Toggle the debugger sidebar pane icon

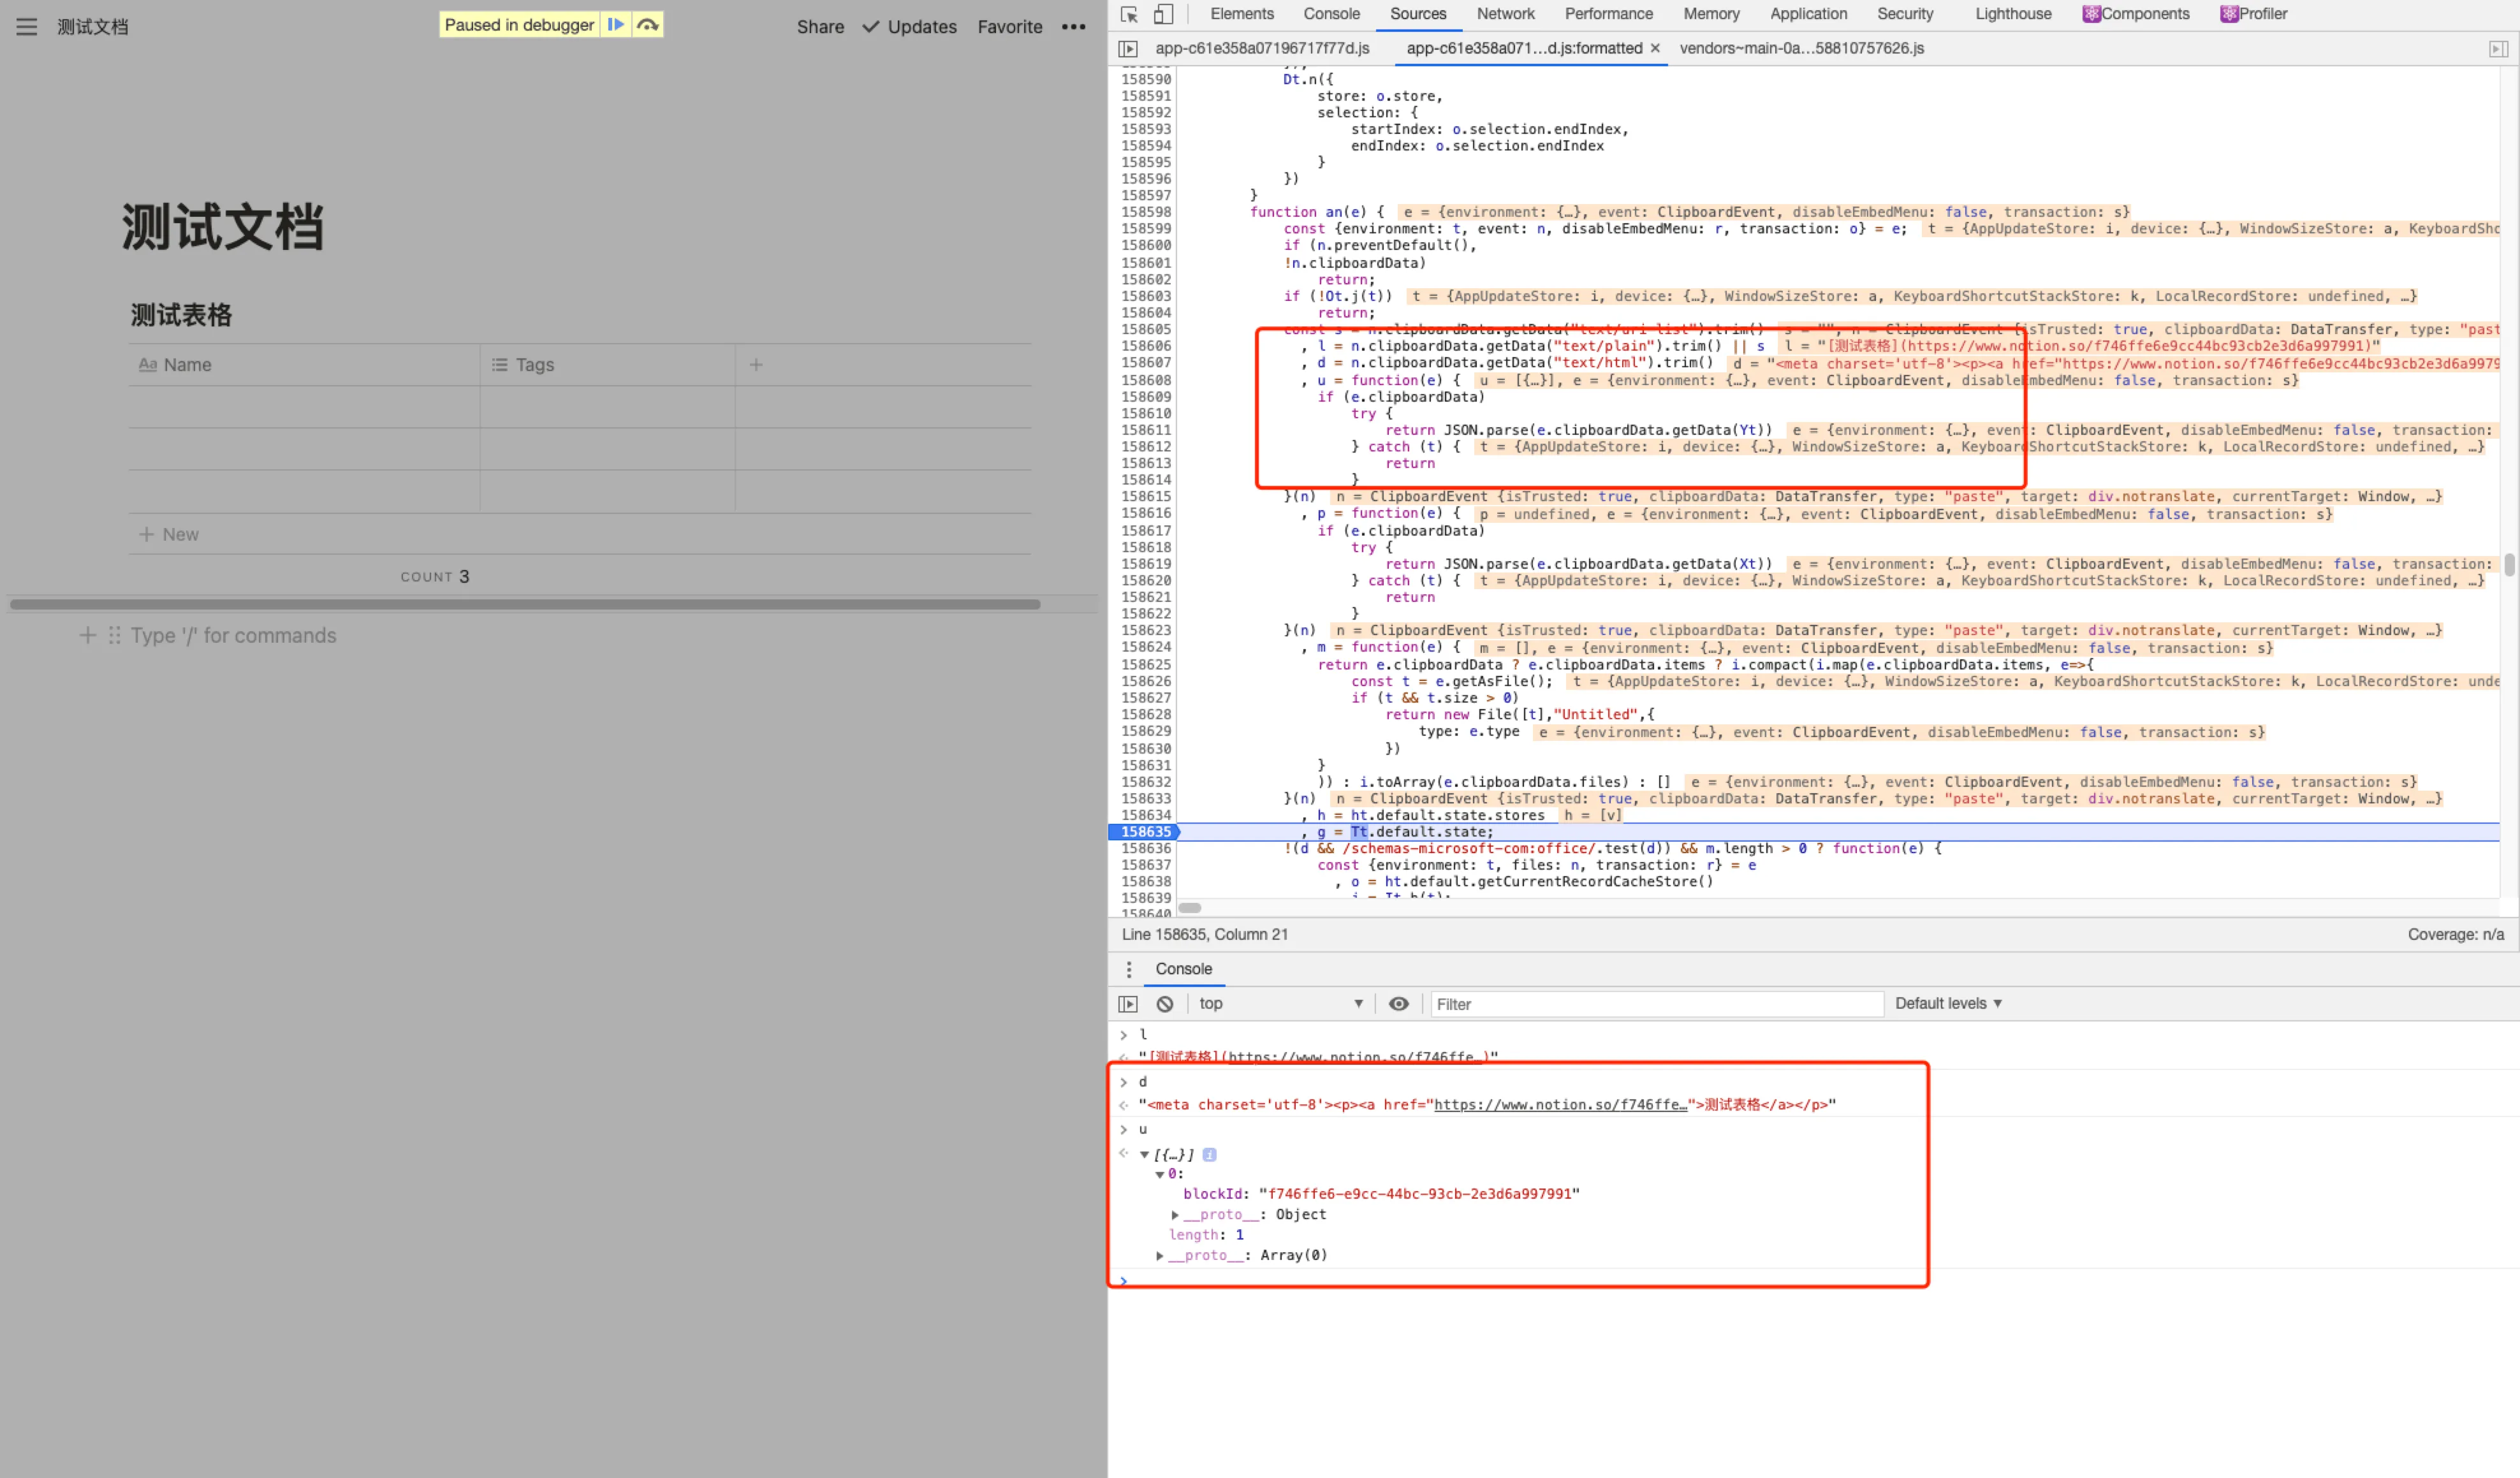click(x=2497, y=48)
